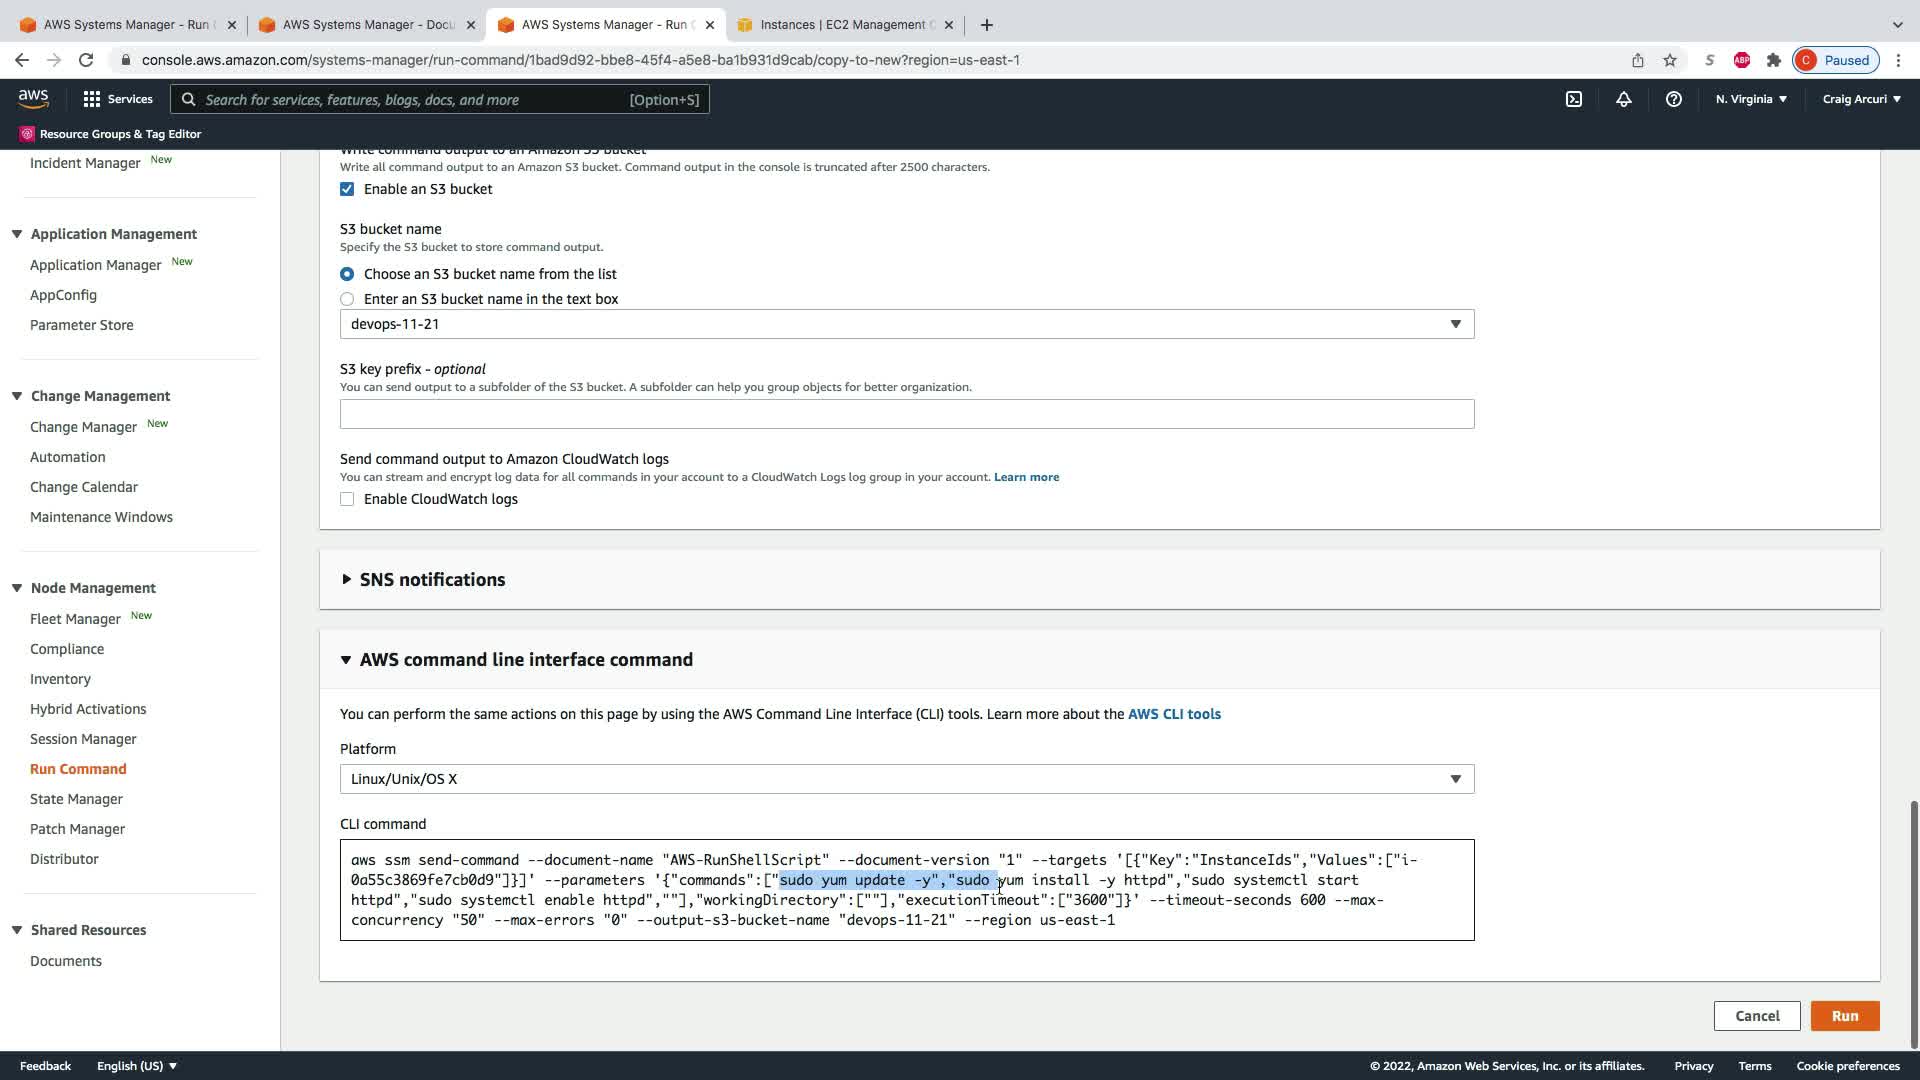The height and width of the screenshot is (1080, 1920).
Task: Switch to the Instances EC2 Management tab
Action: (x=841, y=24)
